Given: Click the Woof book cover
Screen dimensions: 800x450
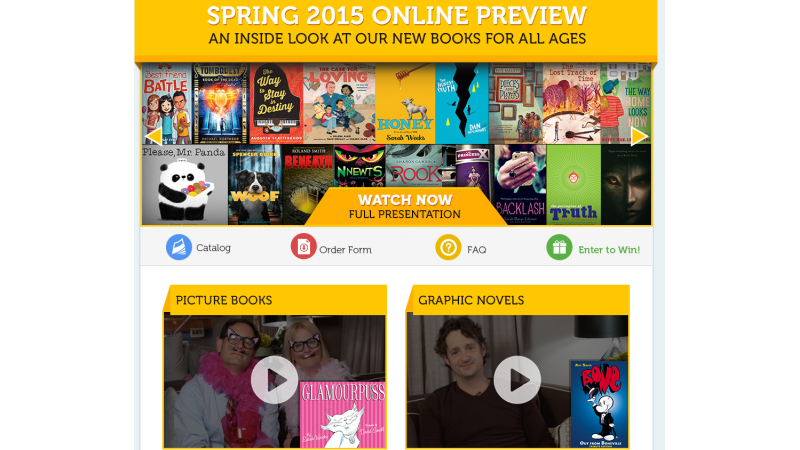Looking at the screenshot, I should click(255, 185).
